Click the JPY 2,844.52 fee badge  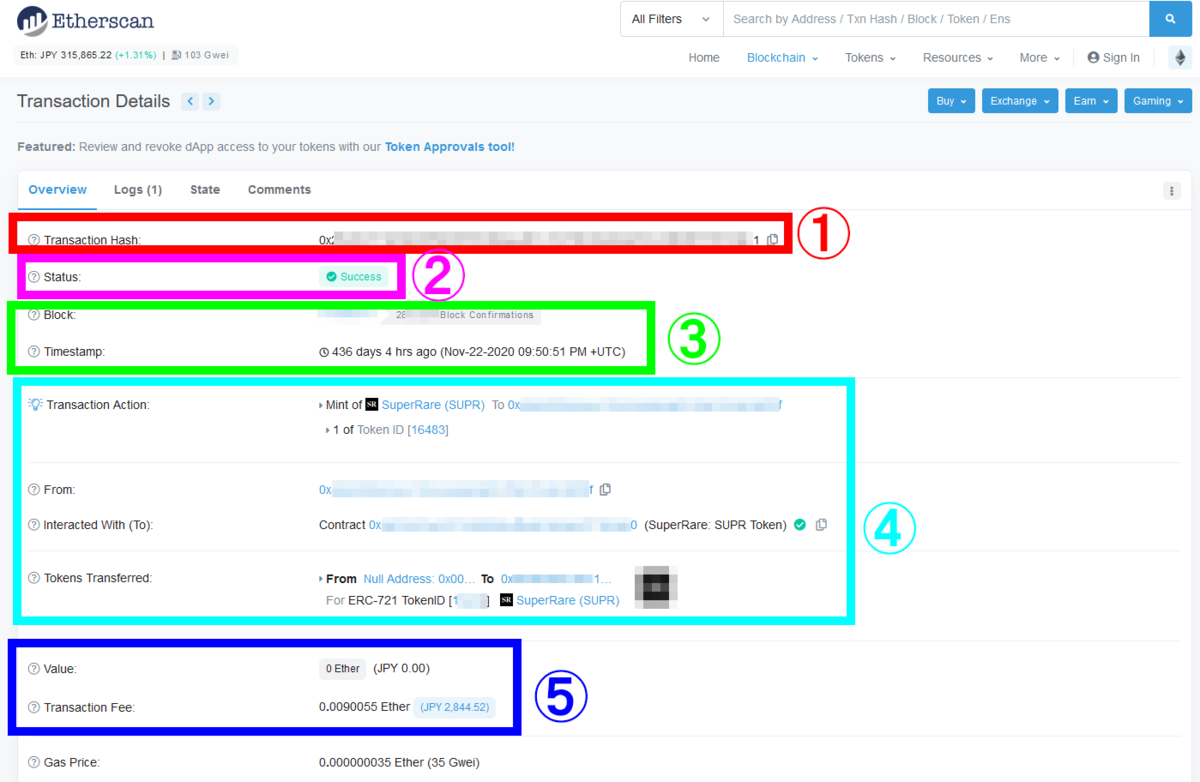pyautogui.click(x=454, y=708)
